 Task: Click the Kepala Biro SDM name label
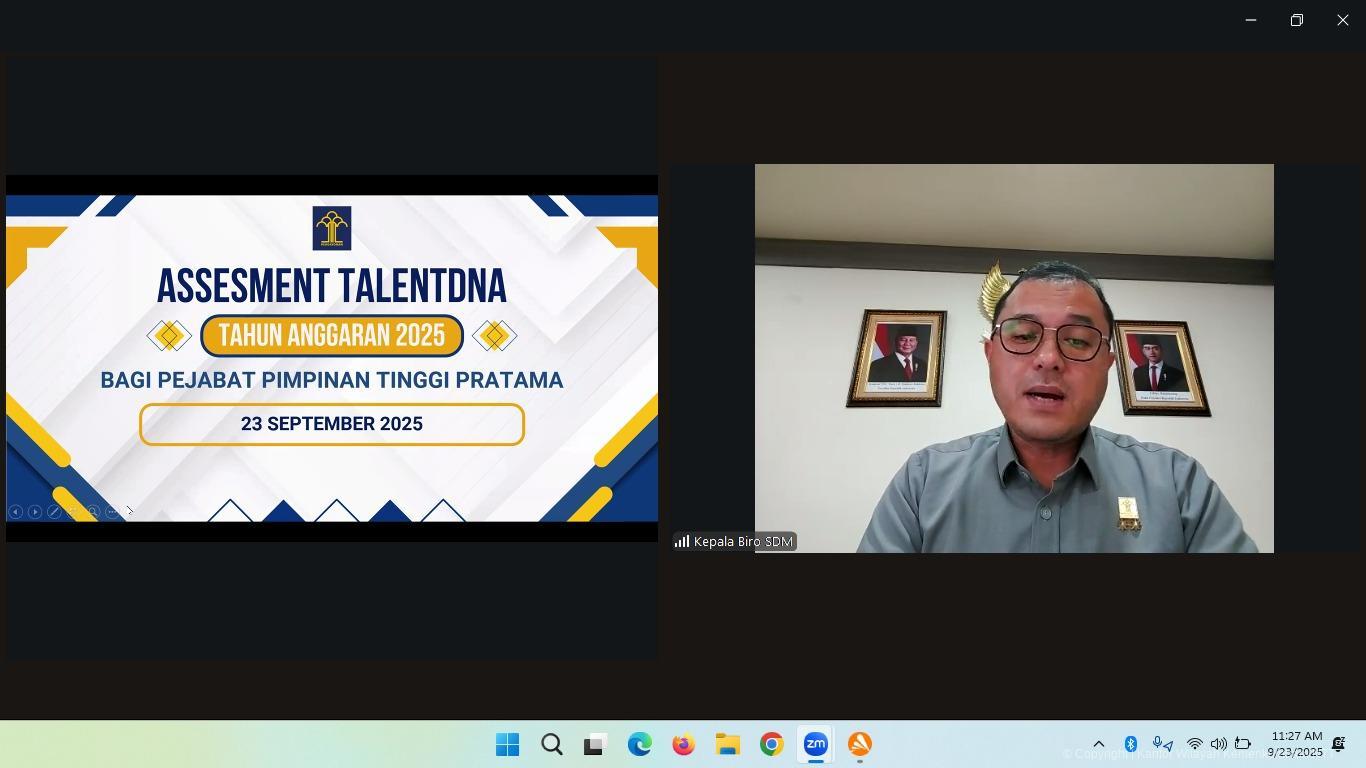click(742, 542)
